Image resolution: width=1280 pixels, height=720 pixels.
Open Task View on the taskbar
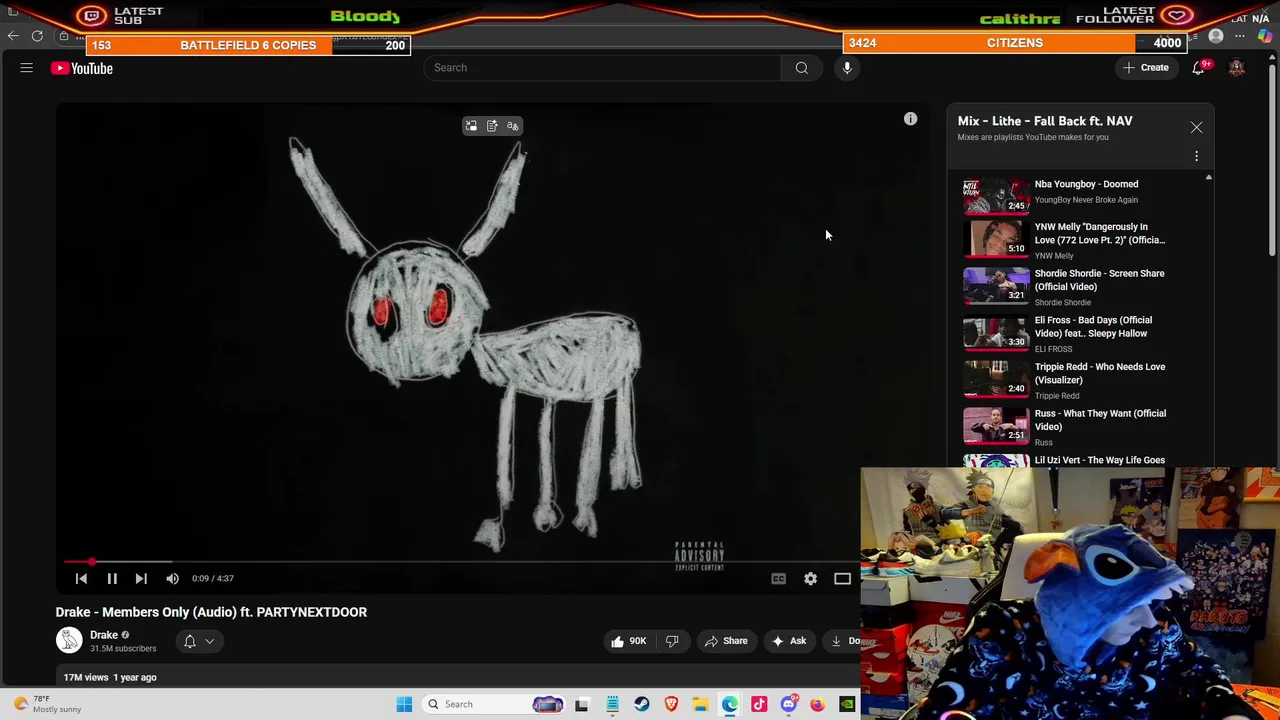pyautogui.click(x=582, y=704)
